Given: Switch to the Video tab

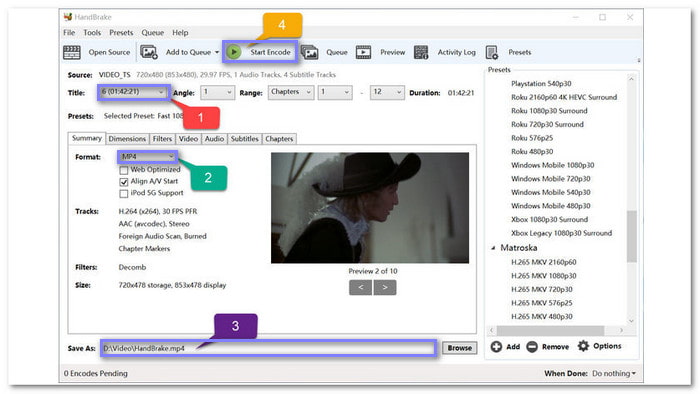Looking at the screenshot, I should [188, 139].
